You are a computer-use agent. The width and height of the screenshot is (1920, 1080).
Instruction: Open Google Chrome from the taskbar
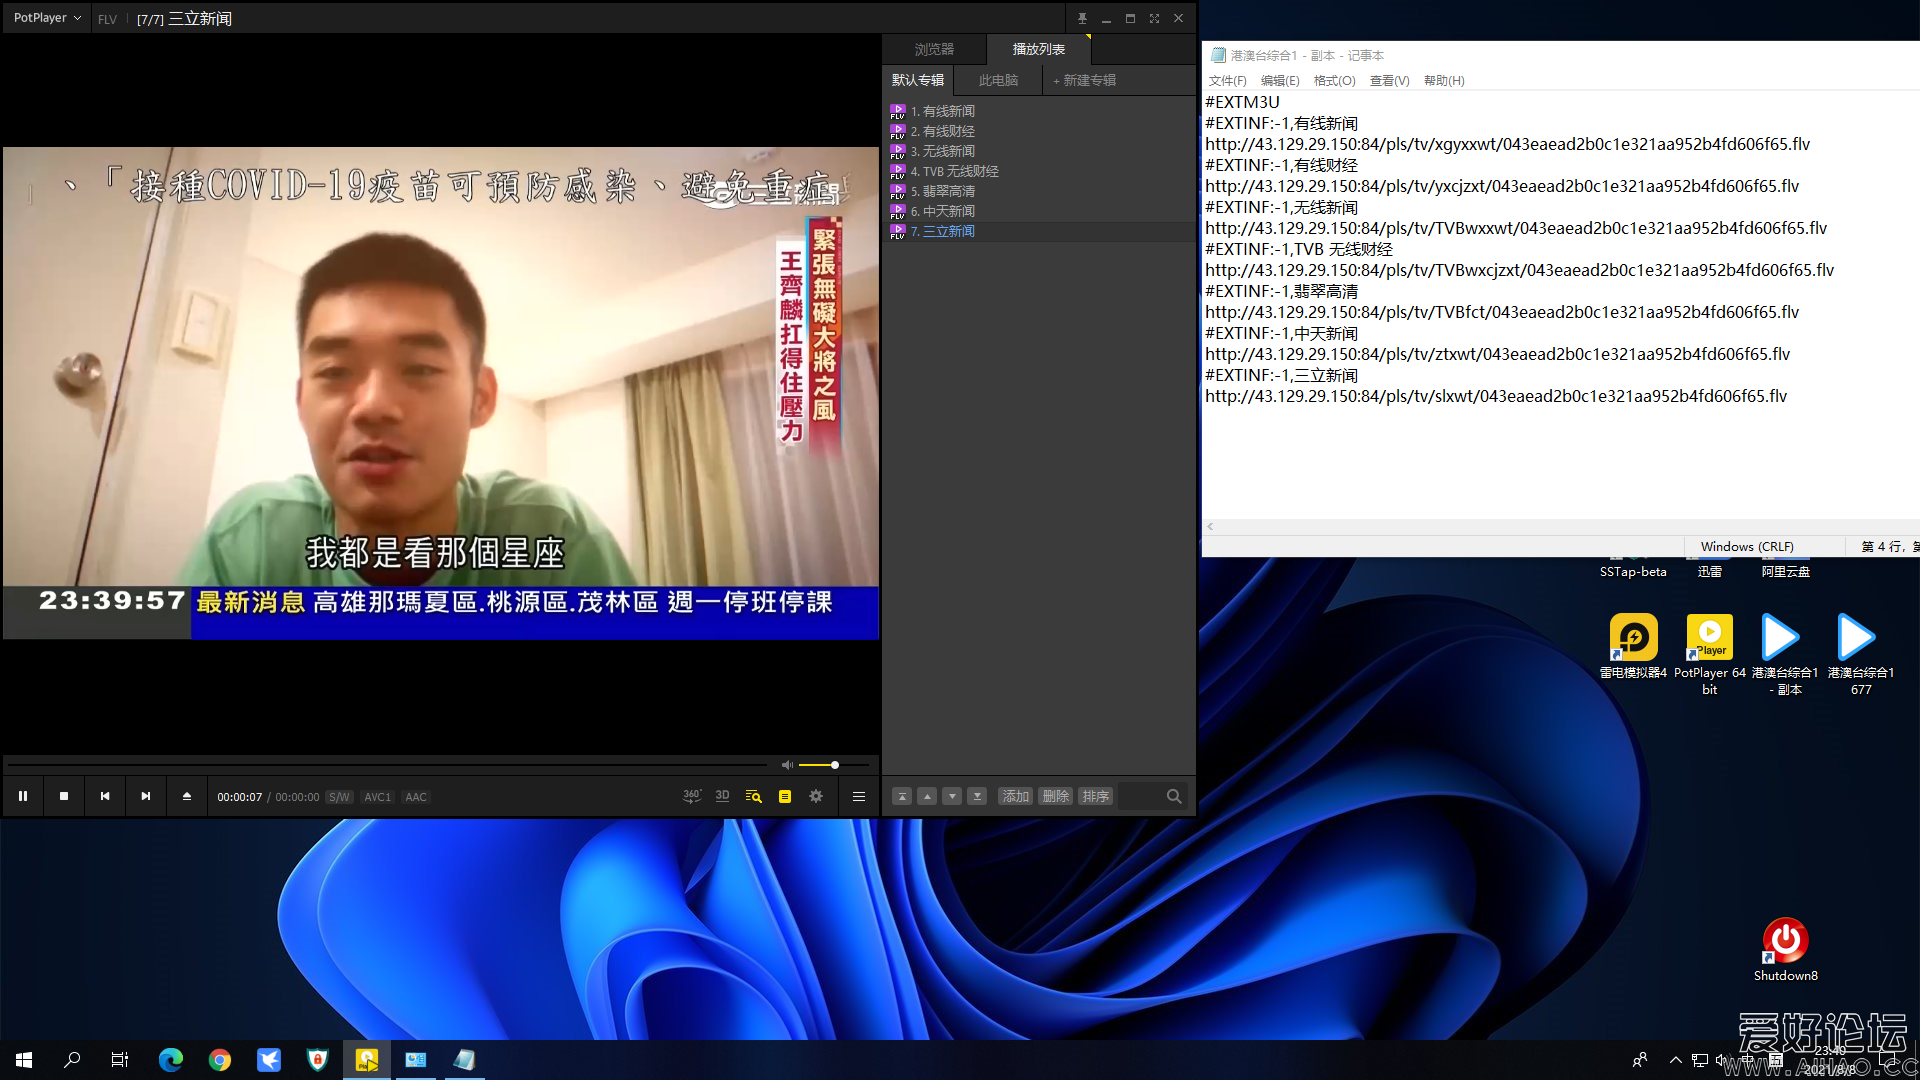220,1060
